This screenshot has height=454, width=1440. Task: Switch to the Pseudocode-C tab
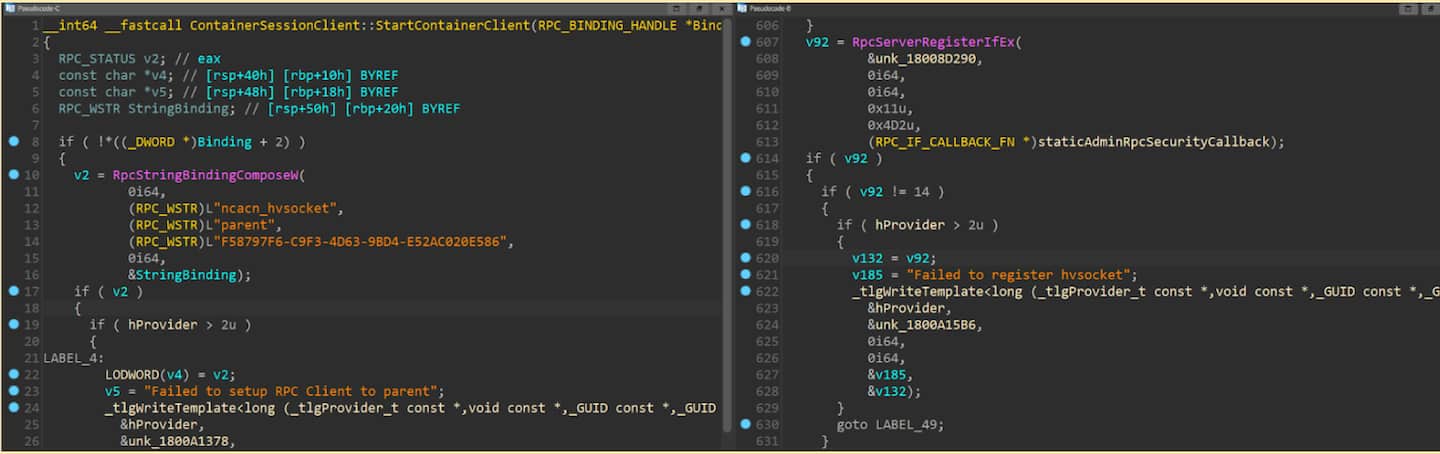38,8
